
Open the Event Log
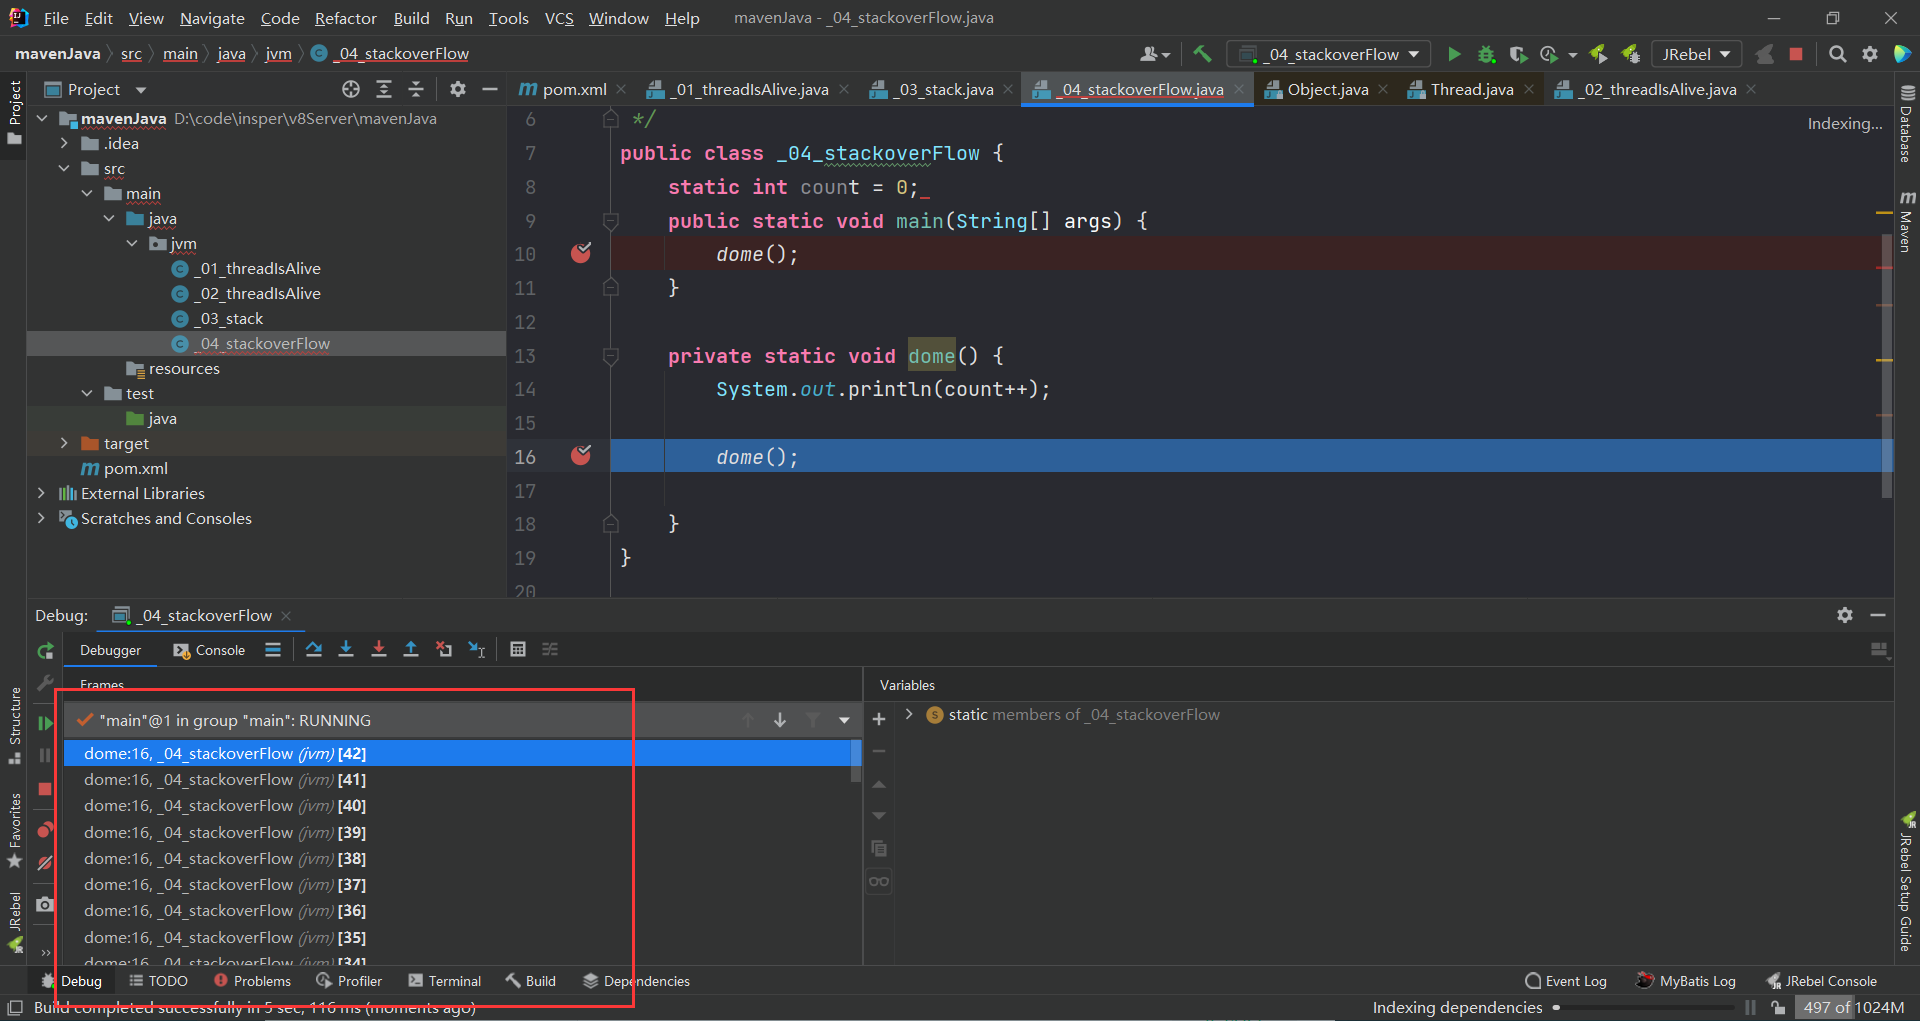click(x=1566, y=981)
